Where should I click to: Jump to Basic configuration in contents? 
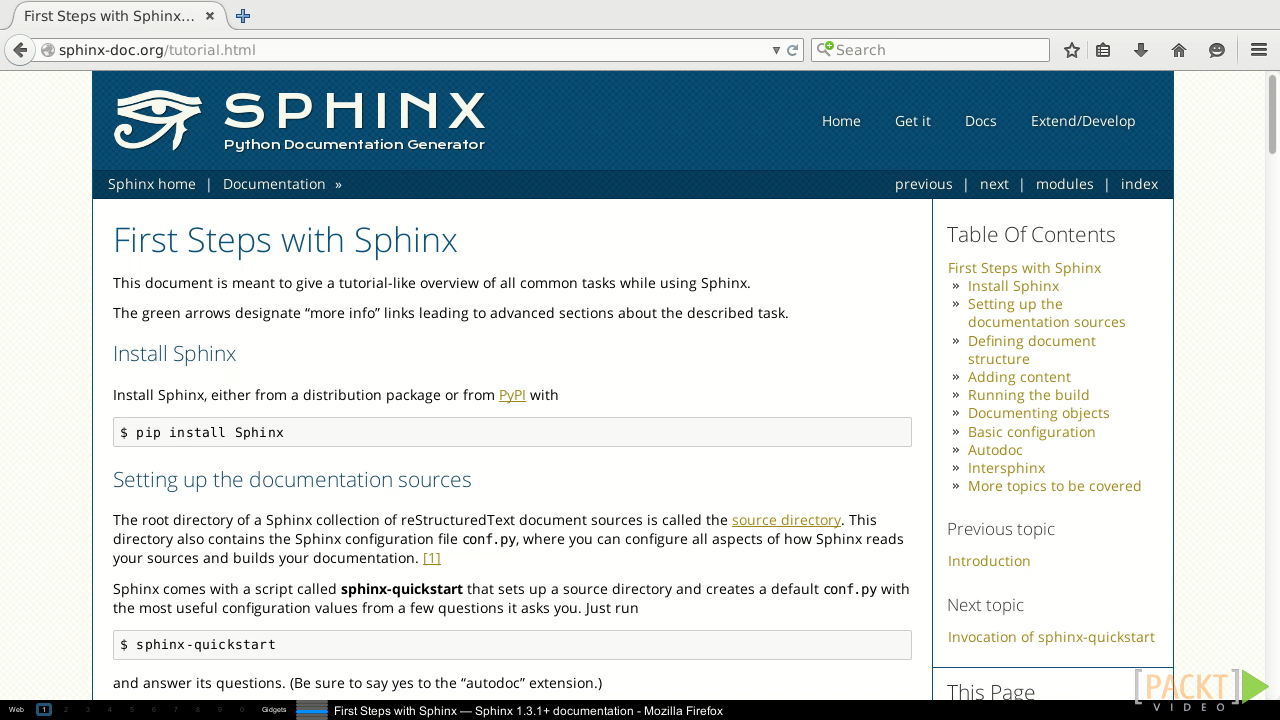1031,432
